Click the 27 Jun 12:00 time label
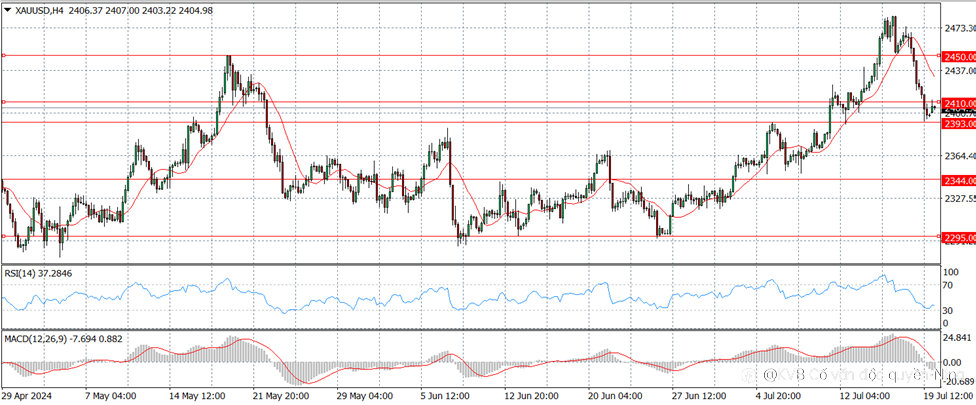The image size is (976, 405). point(700,396)
